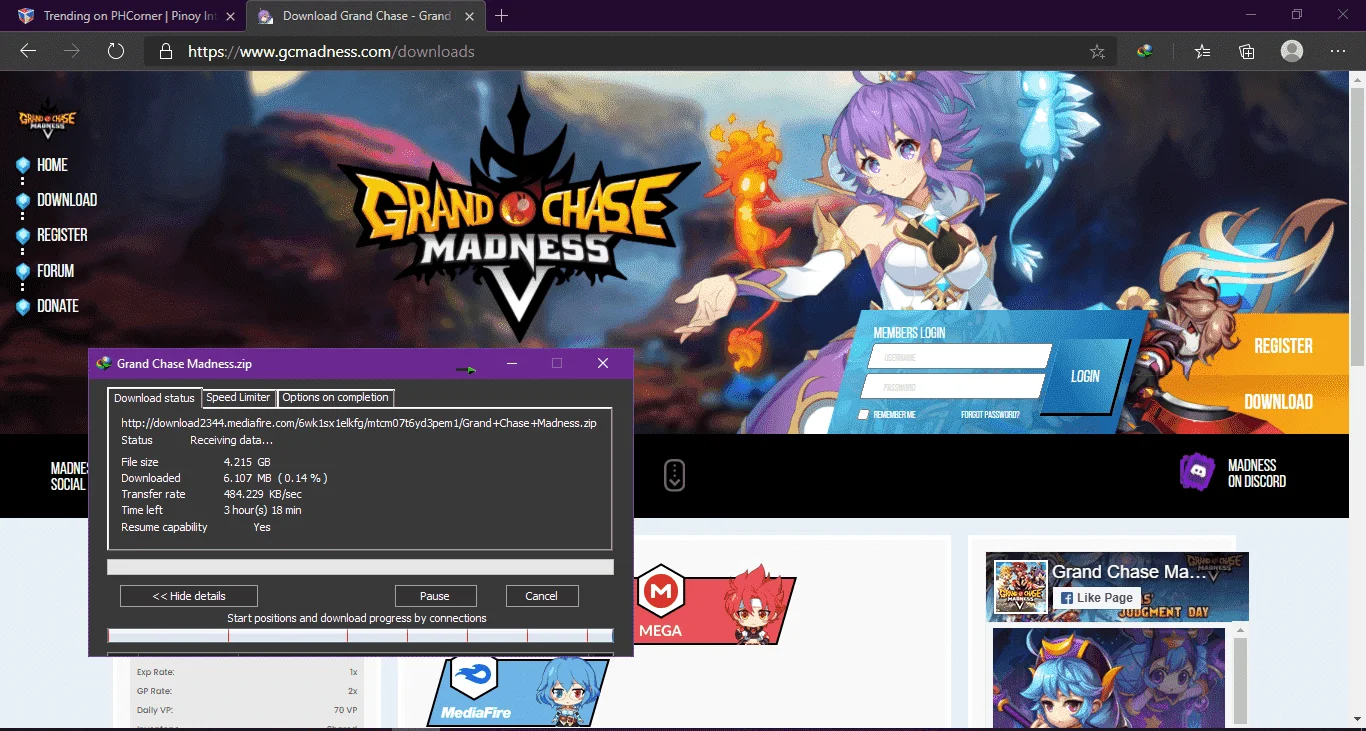
Task: Open the Grand Chase Ma... Facebook page title
Action: click(x=1129, y=572)
